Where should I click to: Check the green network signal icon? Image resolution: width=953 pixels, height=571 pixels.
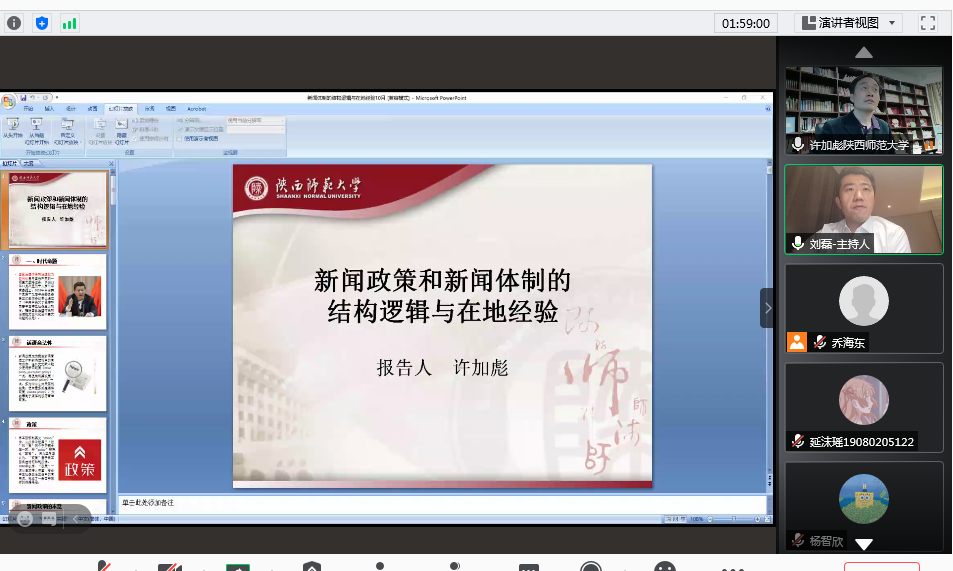click(x=69, y=23)
